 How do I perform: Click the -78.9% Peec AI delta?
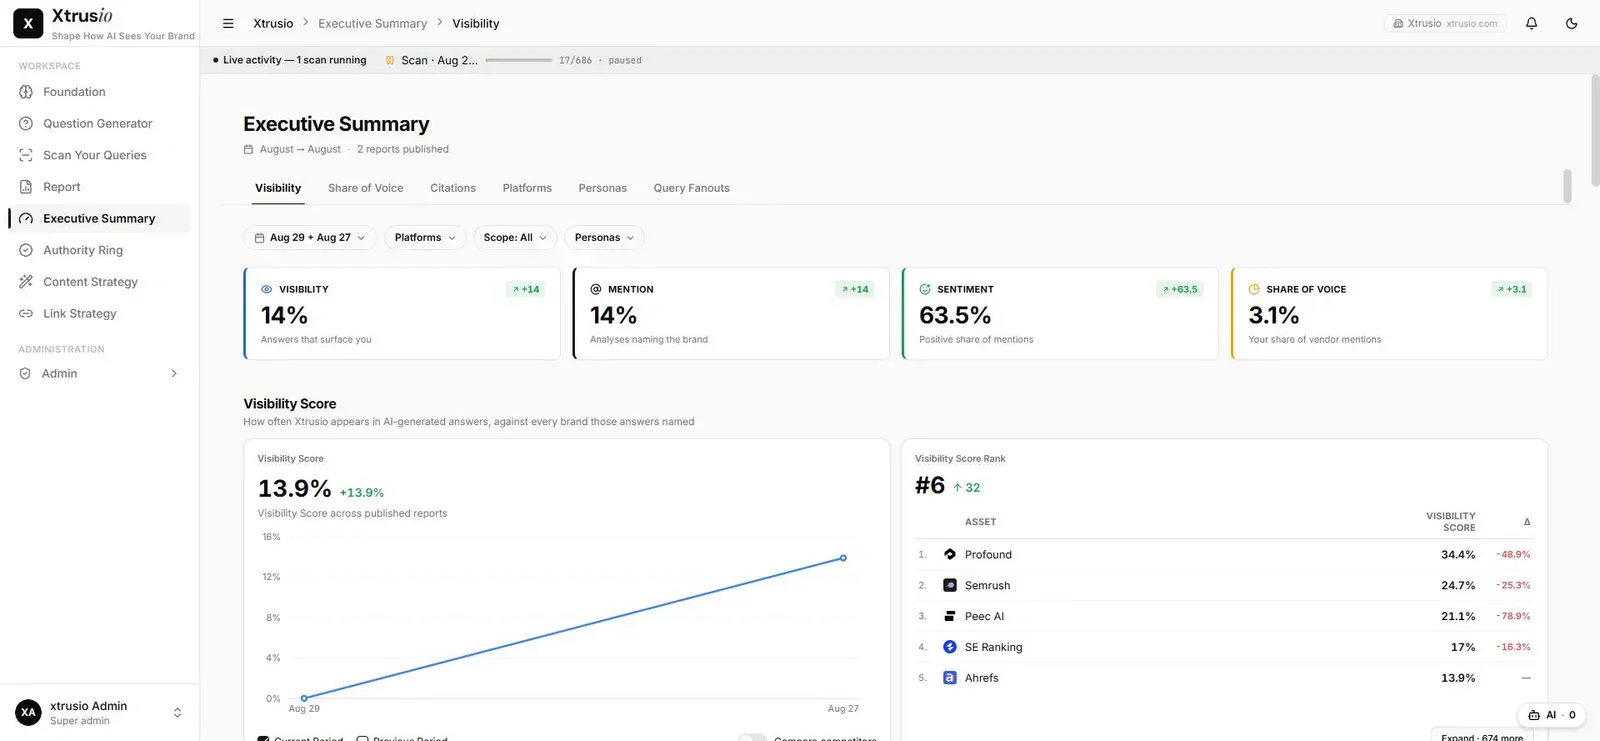[1513, 616]
